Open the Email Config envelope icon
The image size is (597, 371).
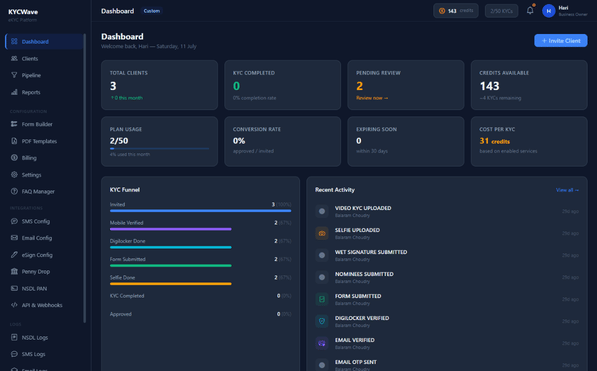pos(14,238)
